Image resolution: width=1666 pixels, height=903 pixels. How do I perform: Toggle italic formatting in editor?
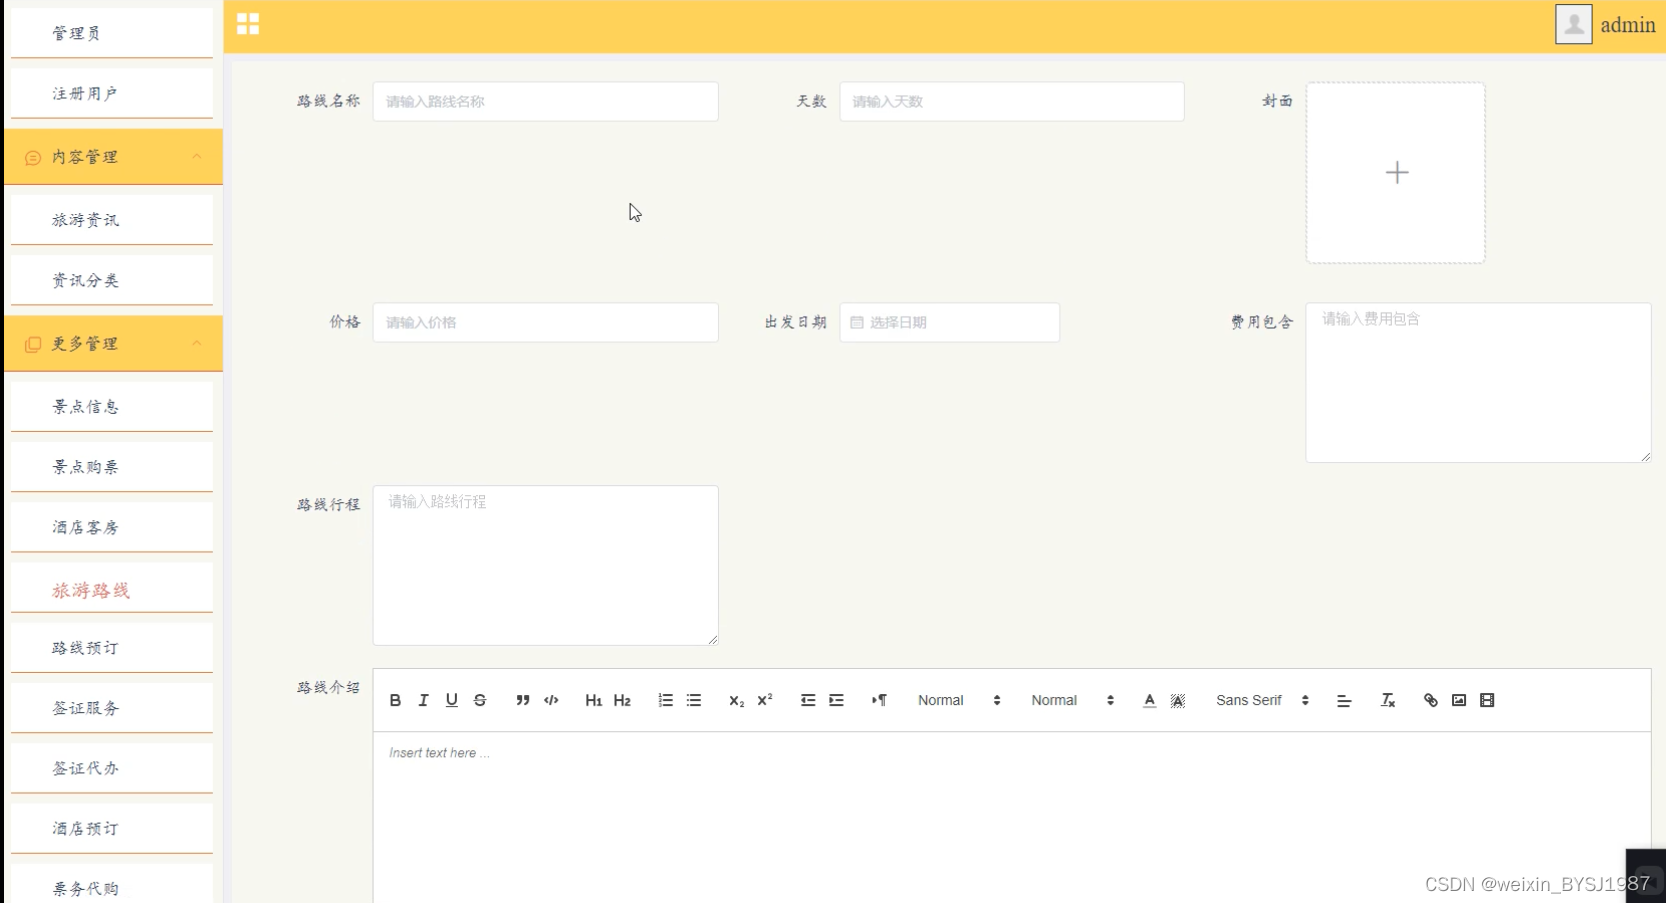click(423, 700)
